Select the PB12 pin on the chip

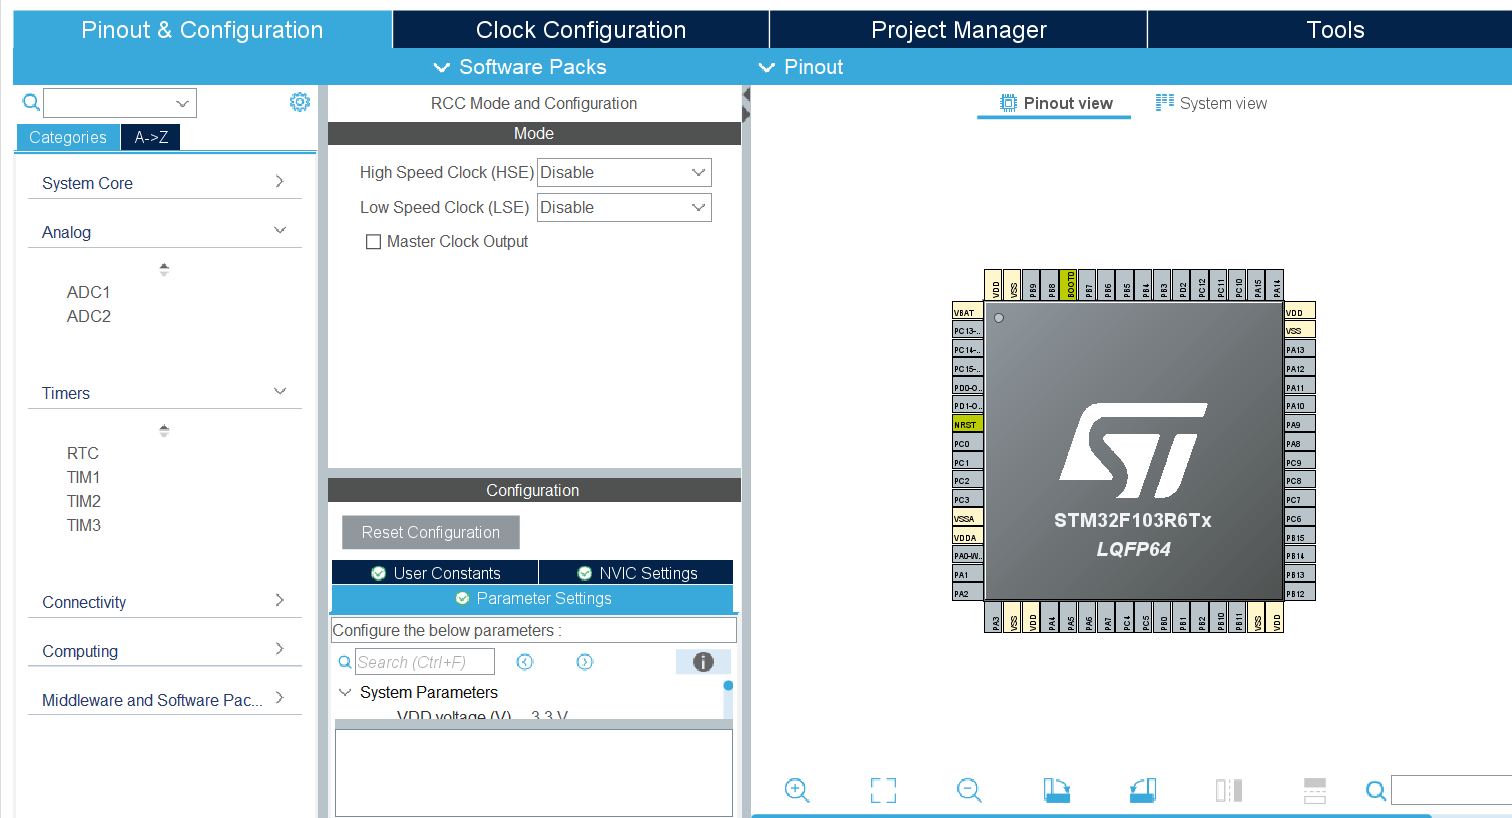point(1299,593)
